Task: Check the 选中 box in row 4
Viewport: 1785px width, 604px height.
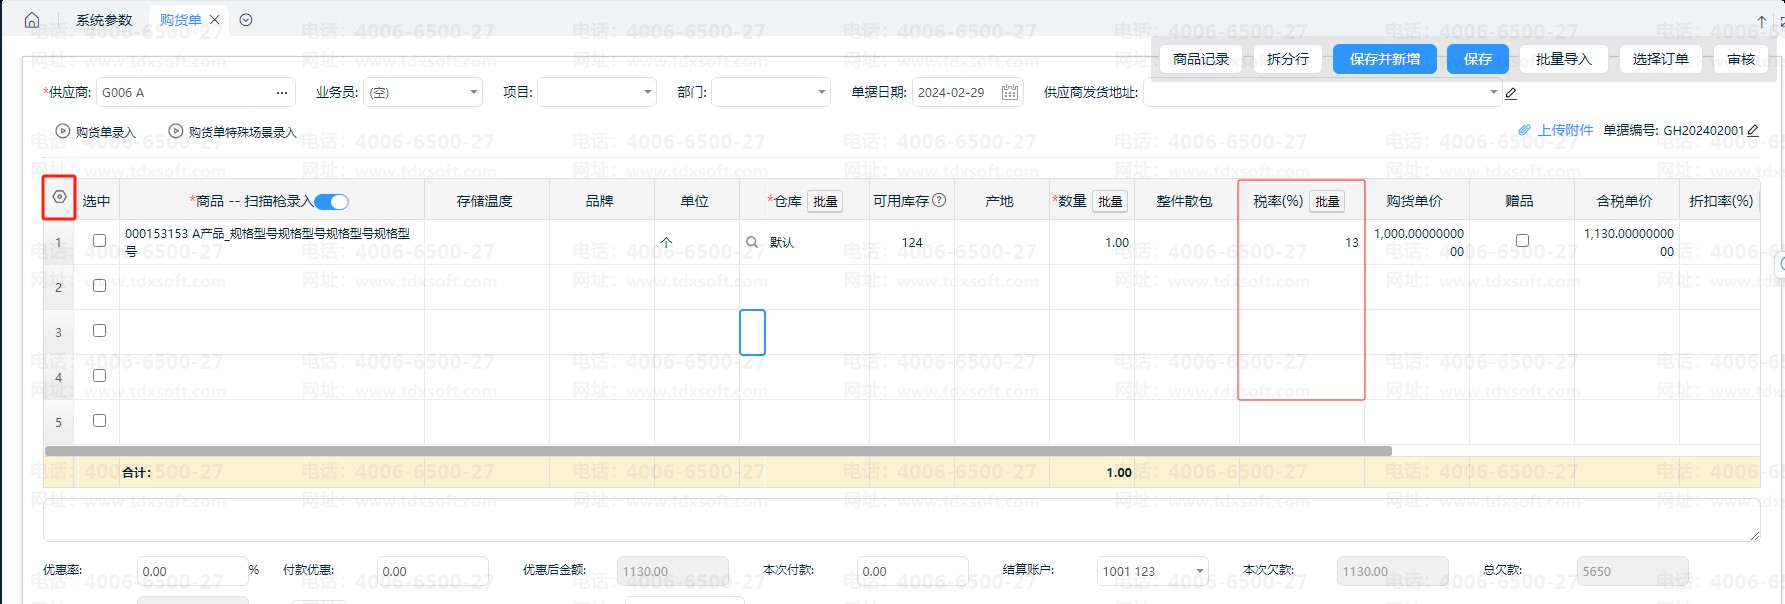Action: coord(99,375)
